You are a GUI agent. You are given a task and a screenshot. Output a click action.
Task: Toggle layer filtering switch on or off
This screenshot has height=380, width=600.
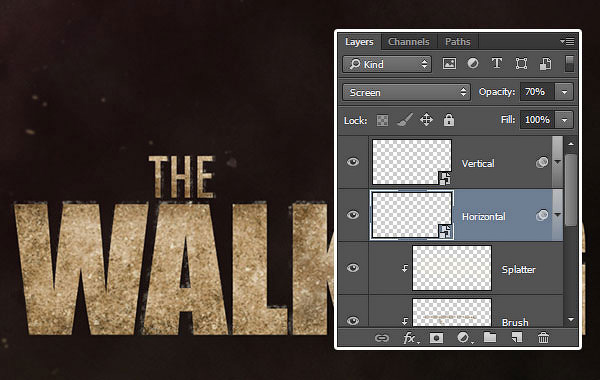pos(569,64)
